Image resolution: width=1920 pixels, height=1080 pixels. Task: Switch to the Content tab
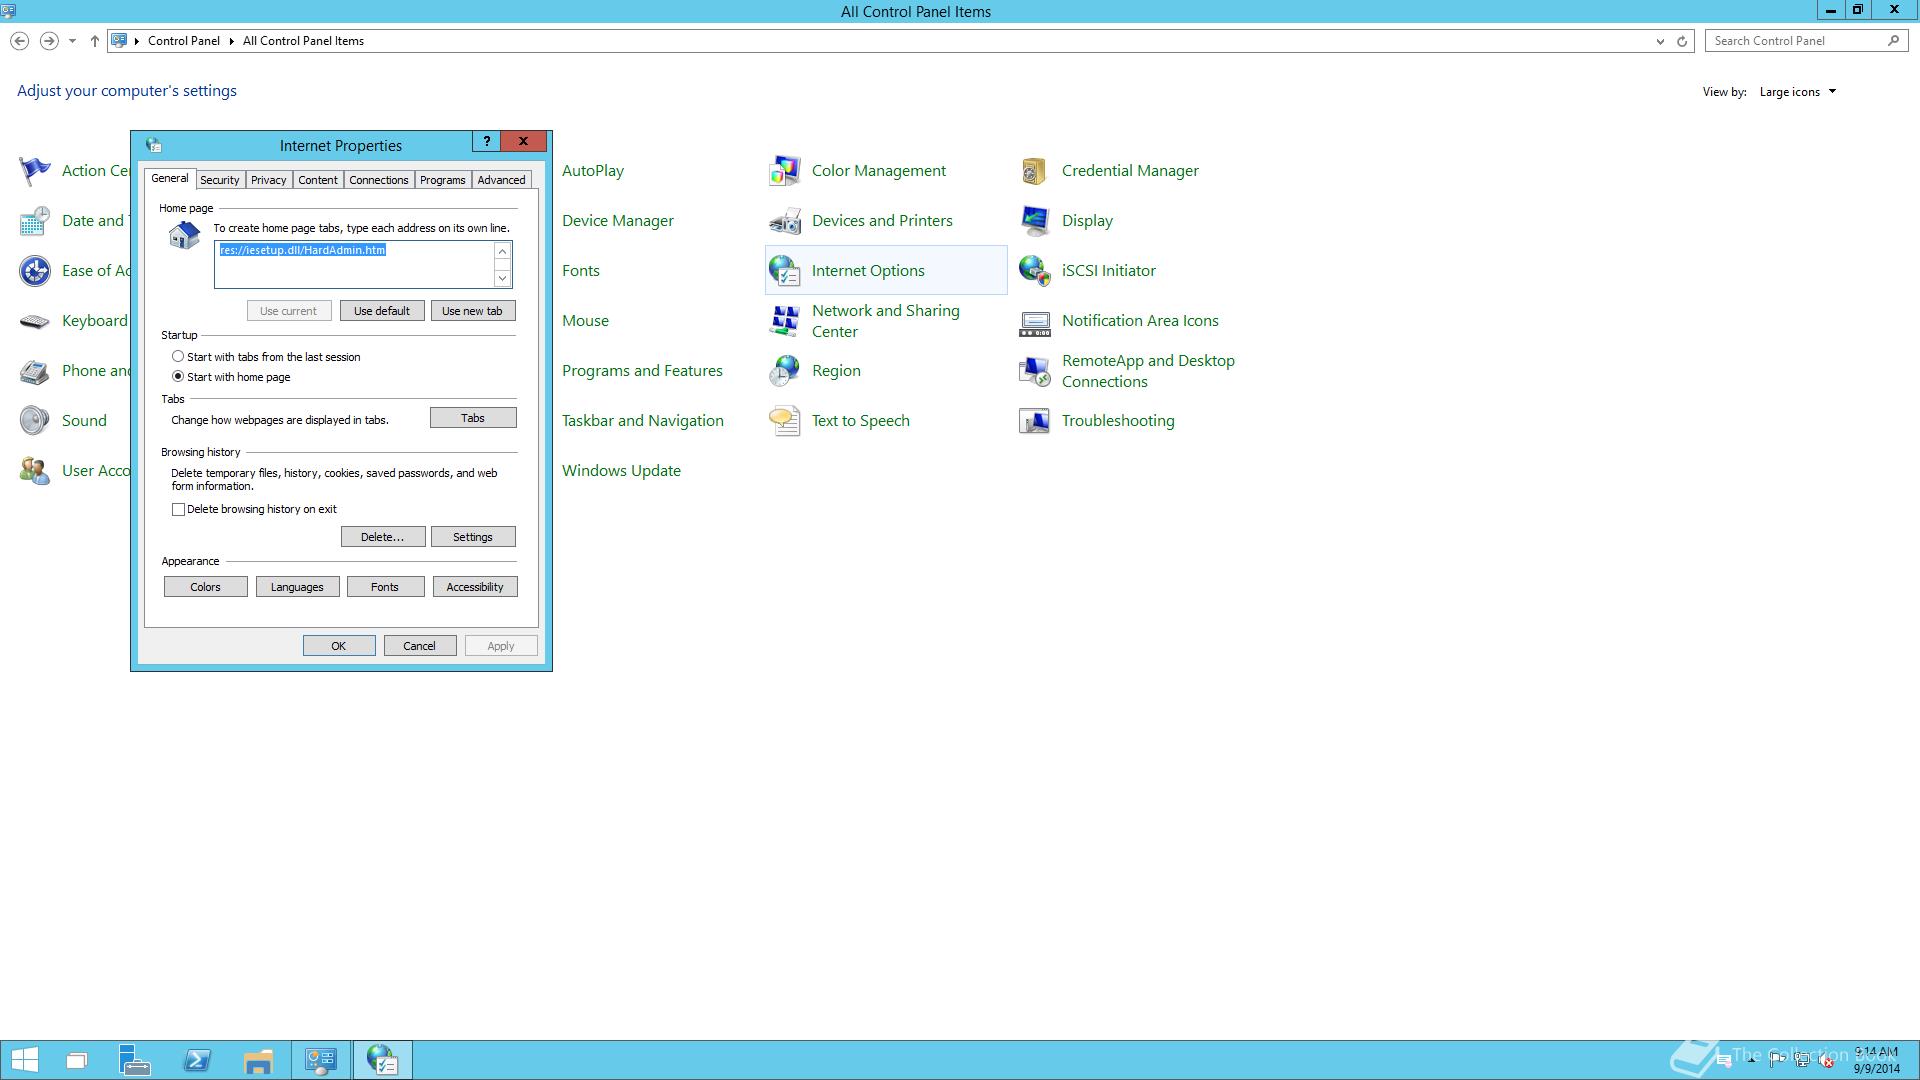tap(318, 180)
